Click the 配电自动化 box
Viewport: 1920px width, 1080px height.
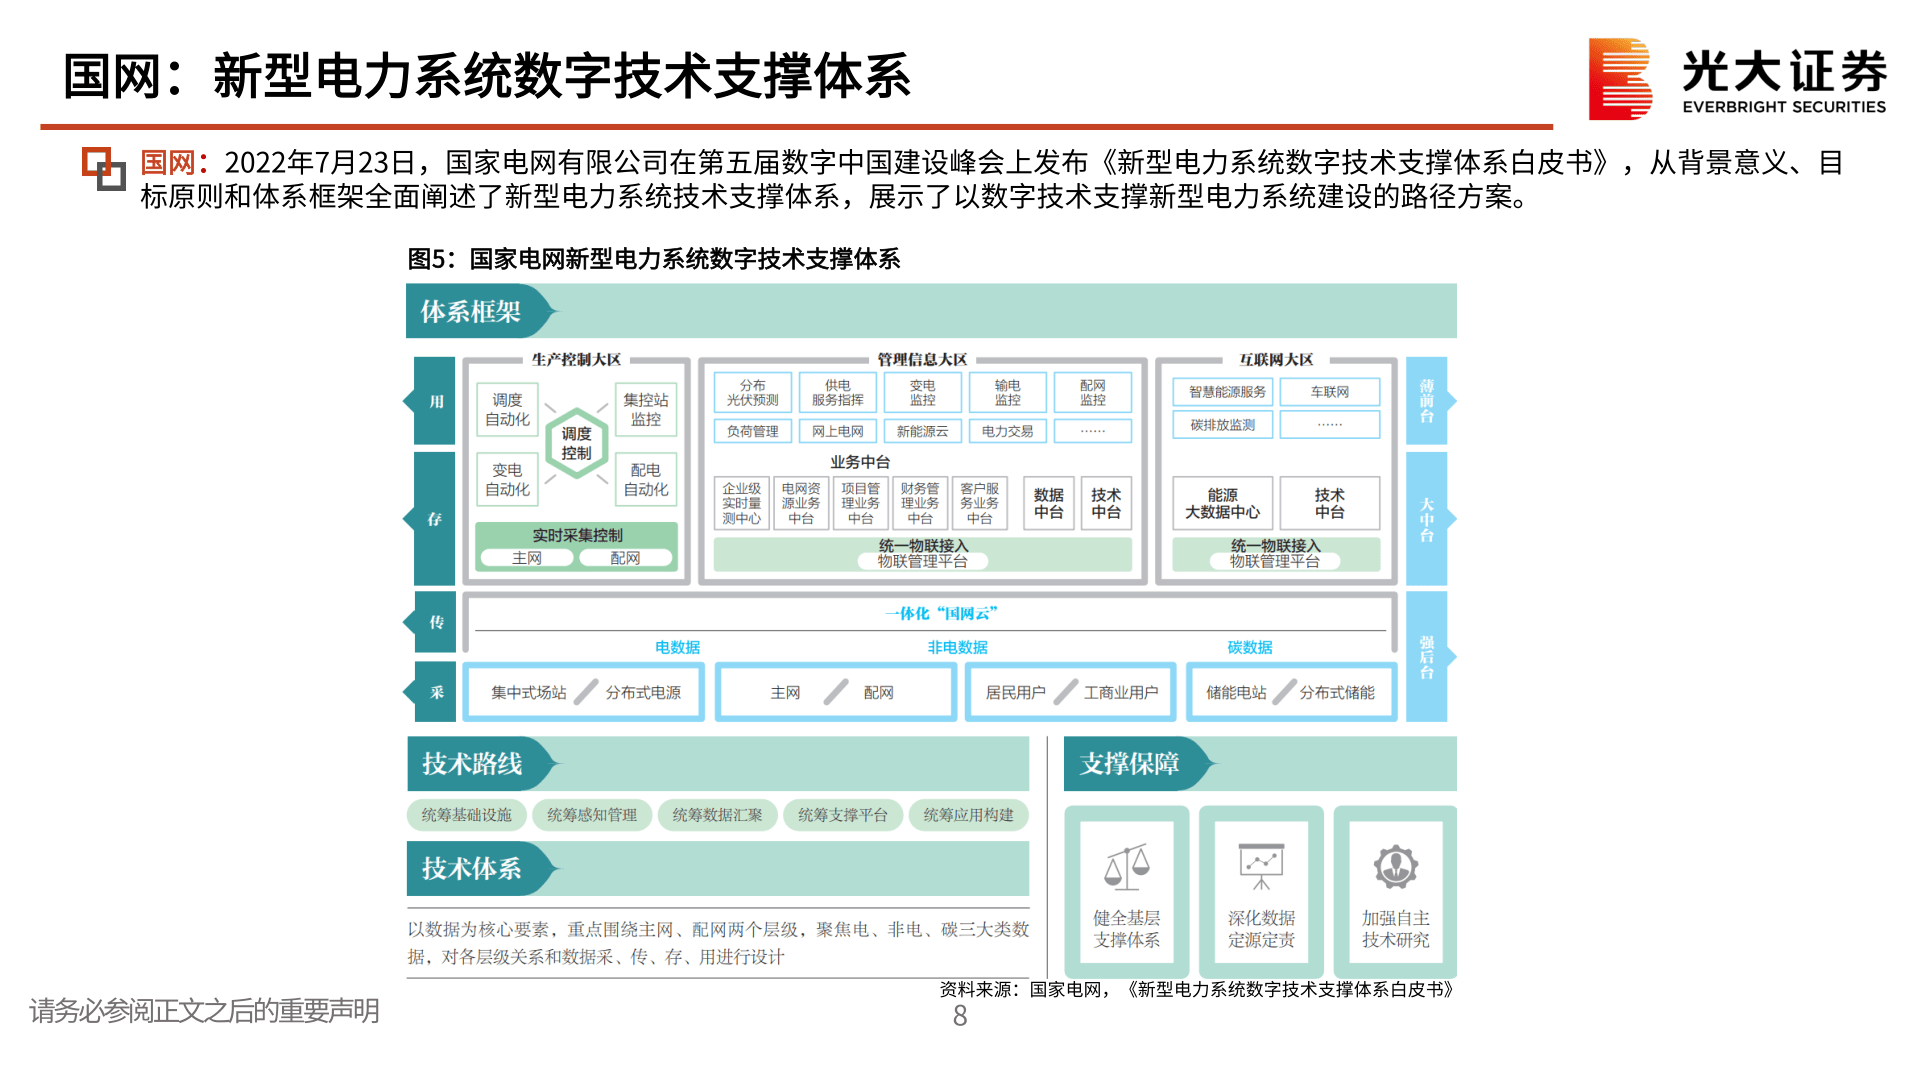(646, 479)
